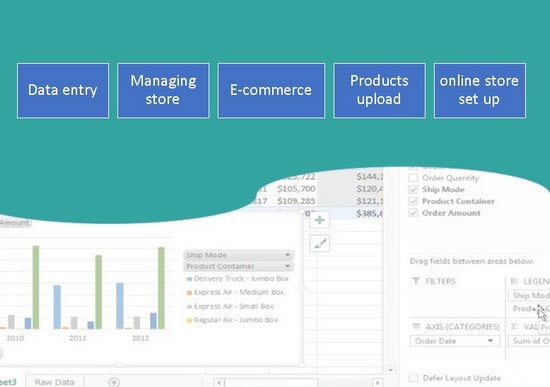
Task: Select the Ship Mode legend field item
Action: (529, 295)
